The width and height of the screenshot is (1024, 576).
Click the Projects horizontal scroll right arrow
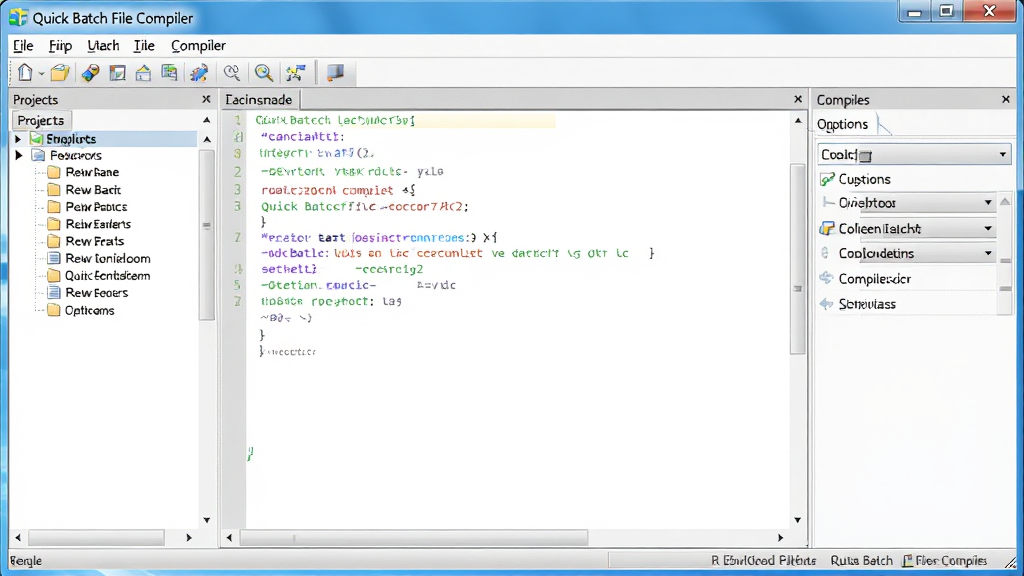coord(189,537)
